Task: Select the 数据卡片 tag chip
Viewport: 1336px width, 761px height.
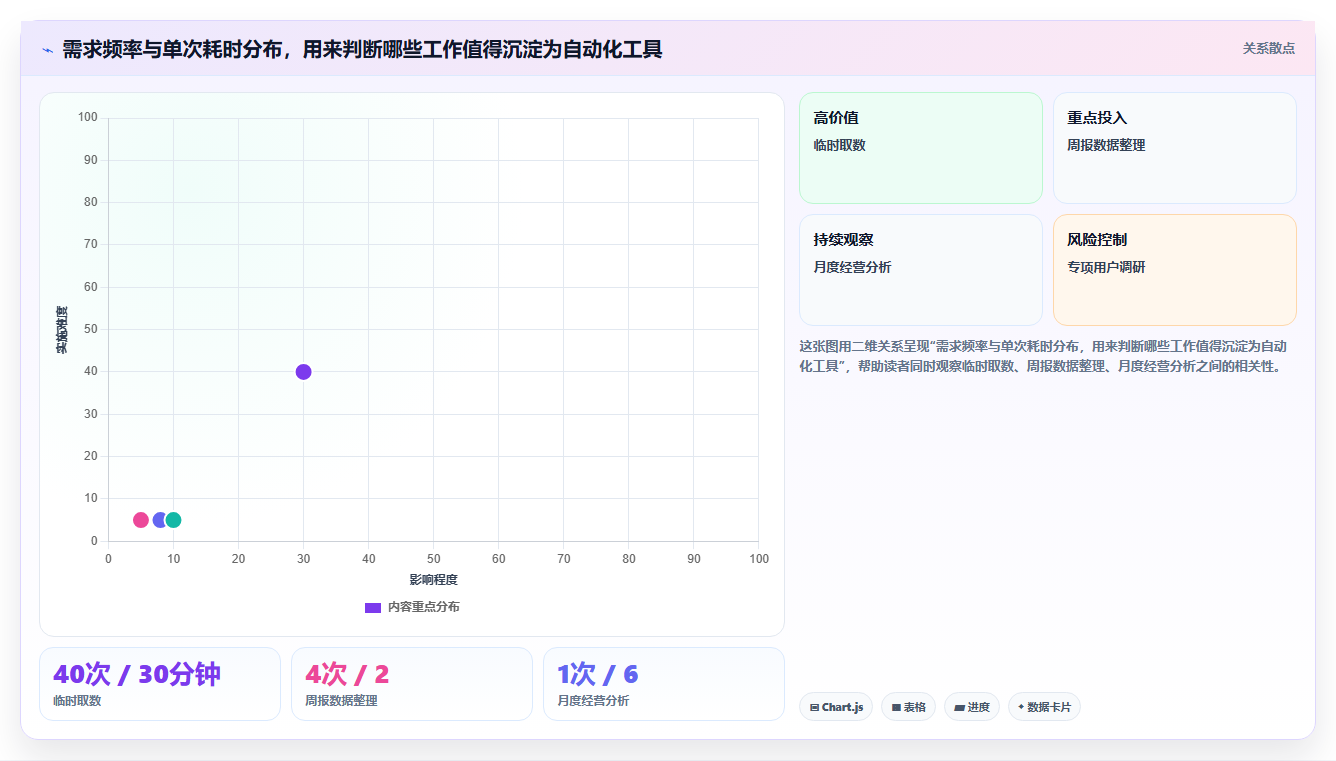Action: [1044, 707]
